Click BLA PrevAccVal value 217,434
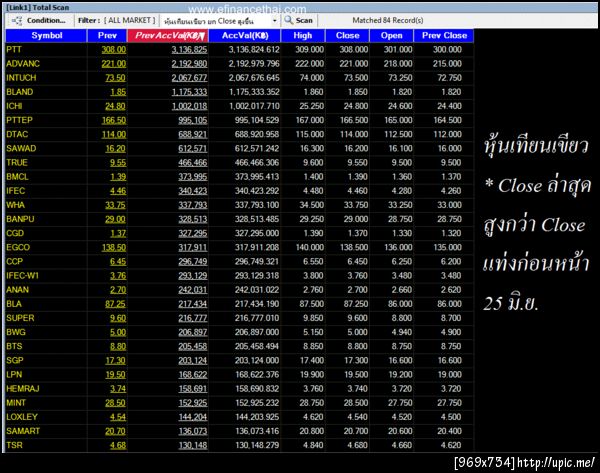The height and width of the screenshot is (473, 600). tap(192, 305)
